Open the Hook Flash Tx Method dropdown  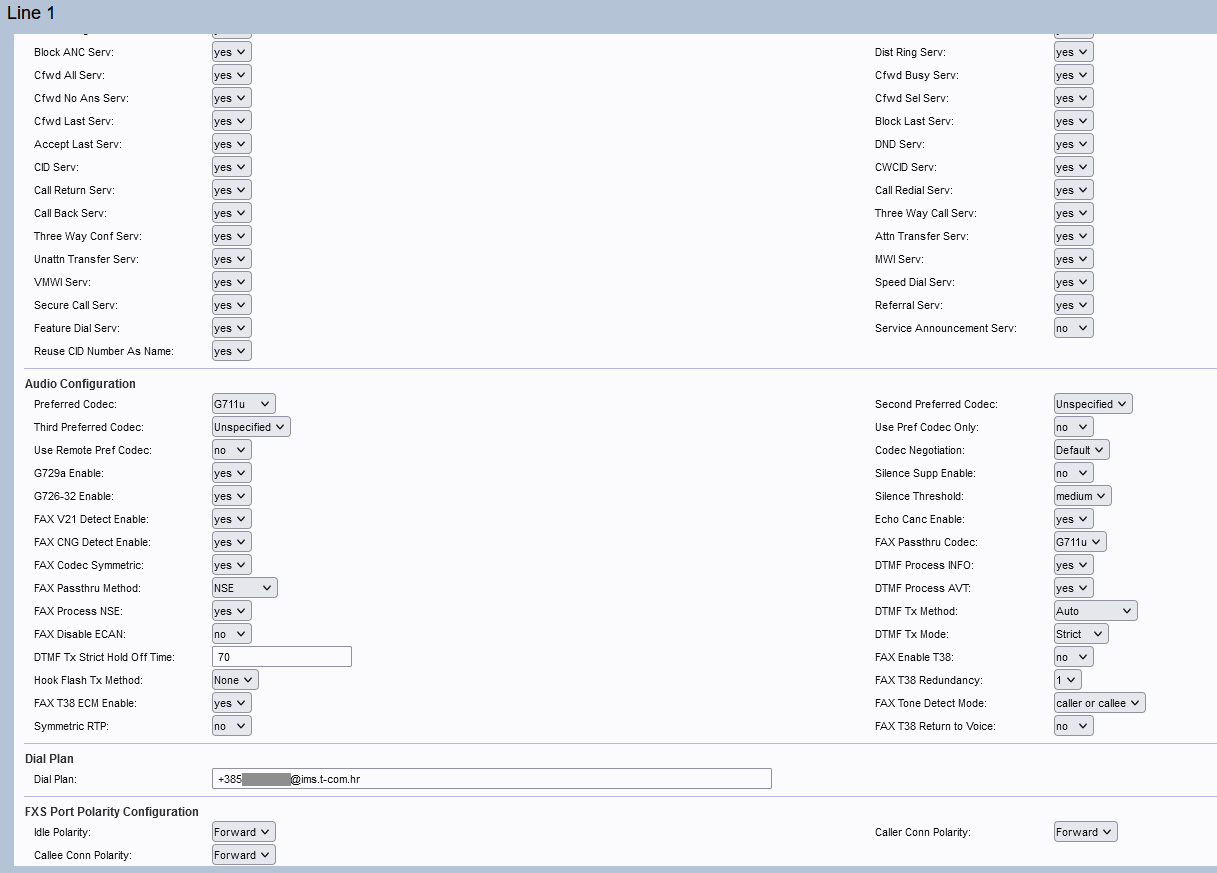point(235,680)
